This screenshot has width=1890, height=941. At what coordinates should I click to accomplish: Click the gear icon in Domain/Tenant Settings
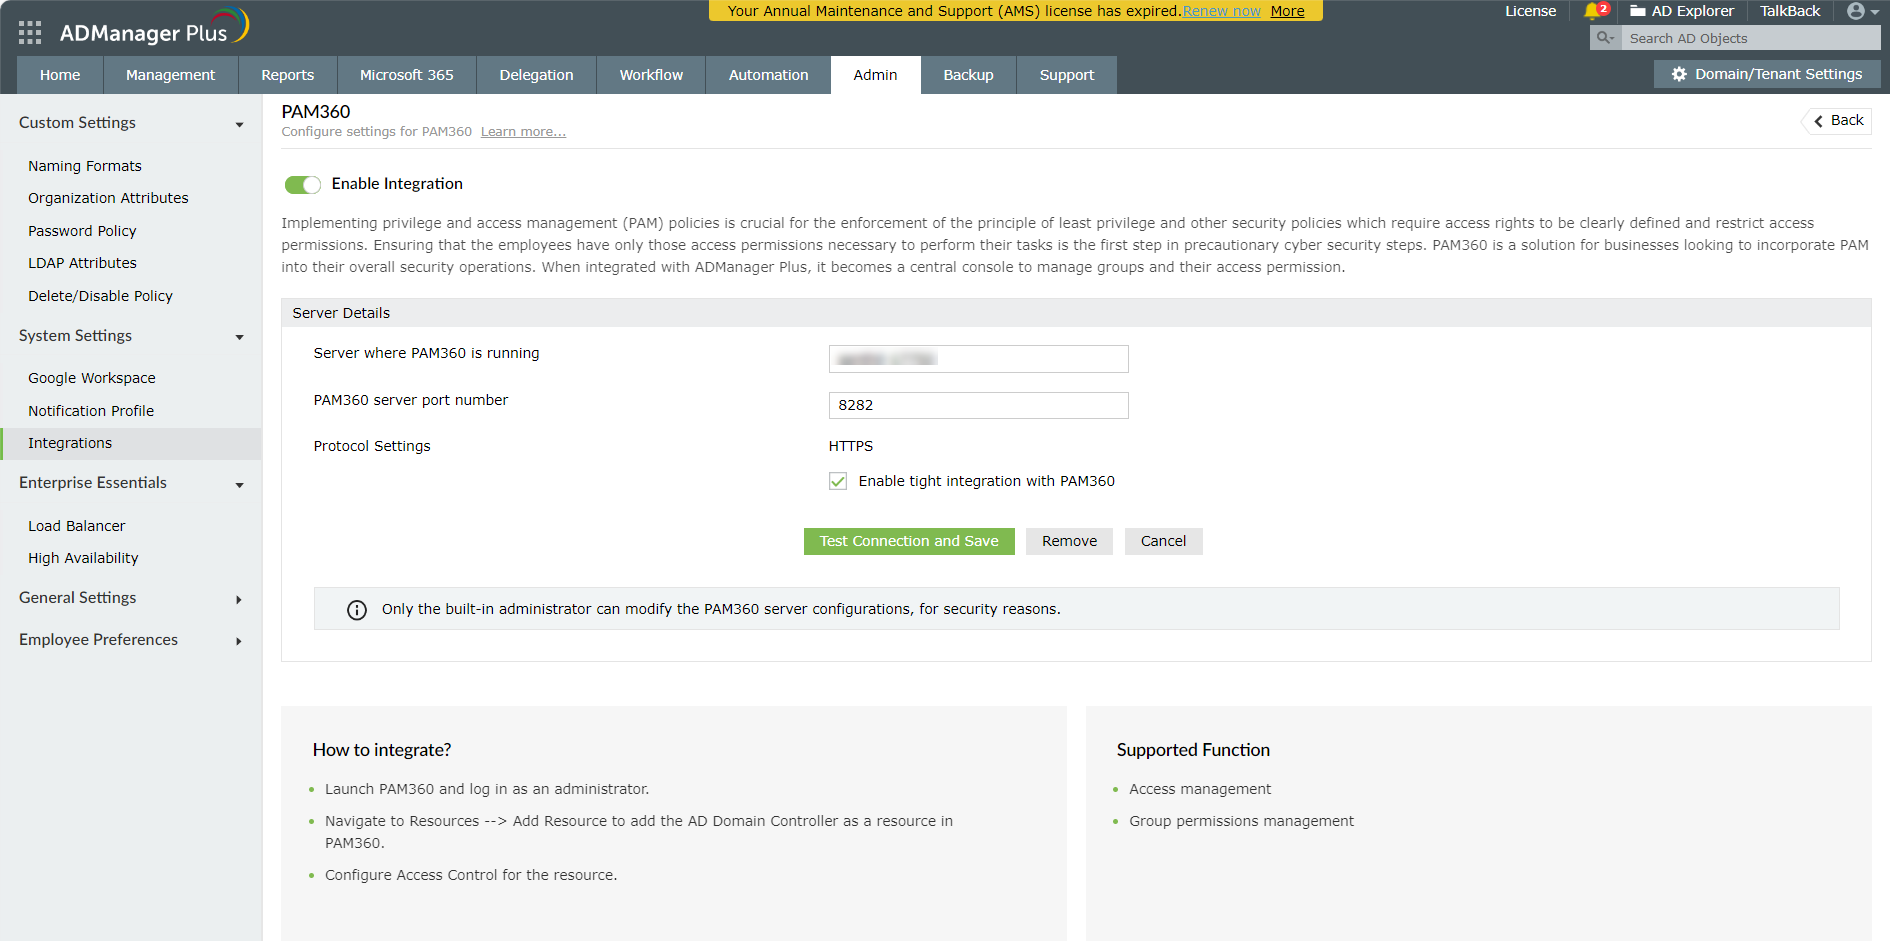point(1678,73)
